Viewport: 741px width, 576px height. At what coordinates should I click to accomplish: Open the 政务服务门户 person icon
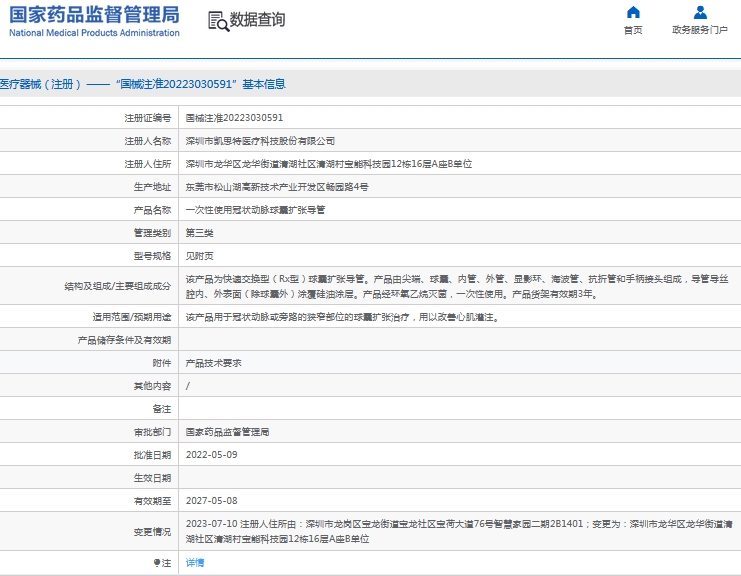[700, 12]
